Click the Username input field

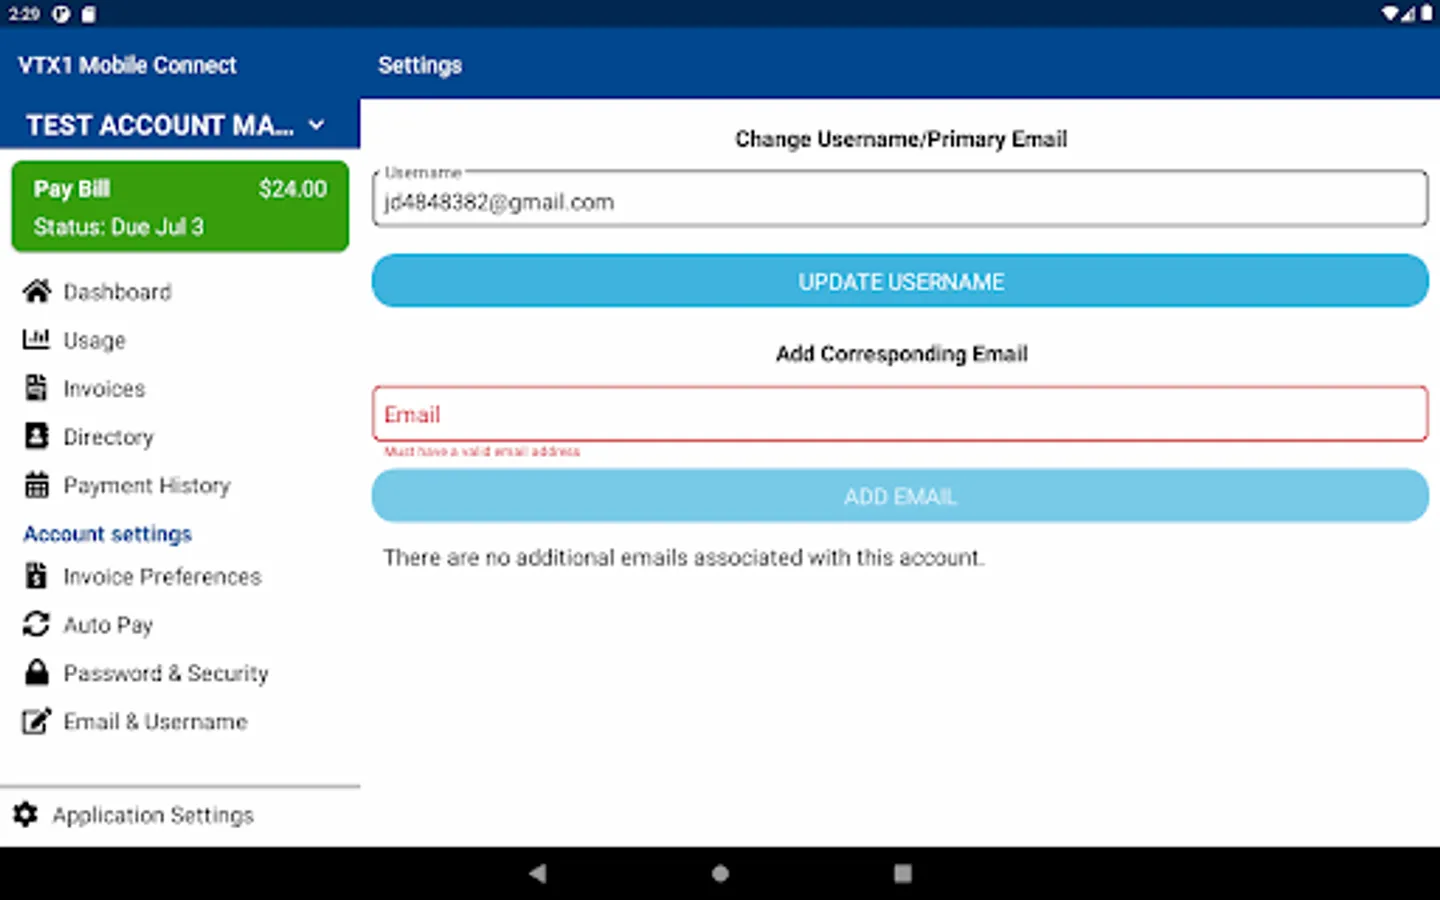coord(900,198)
